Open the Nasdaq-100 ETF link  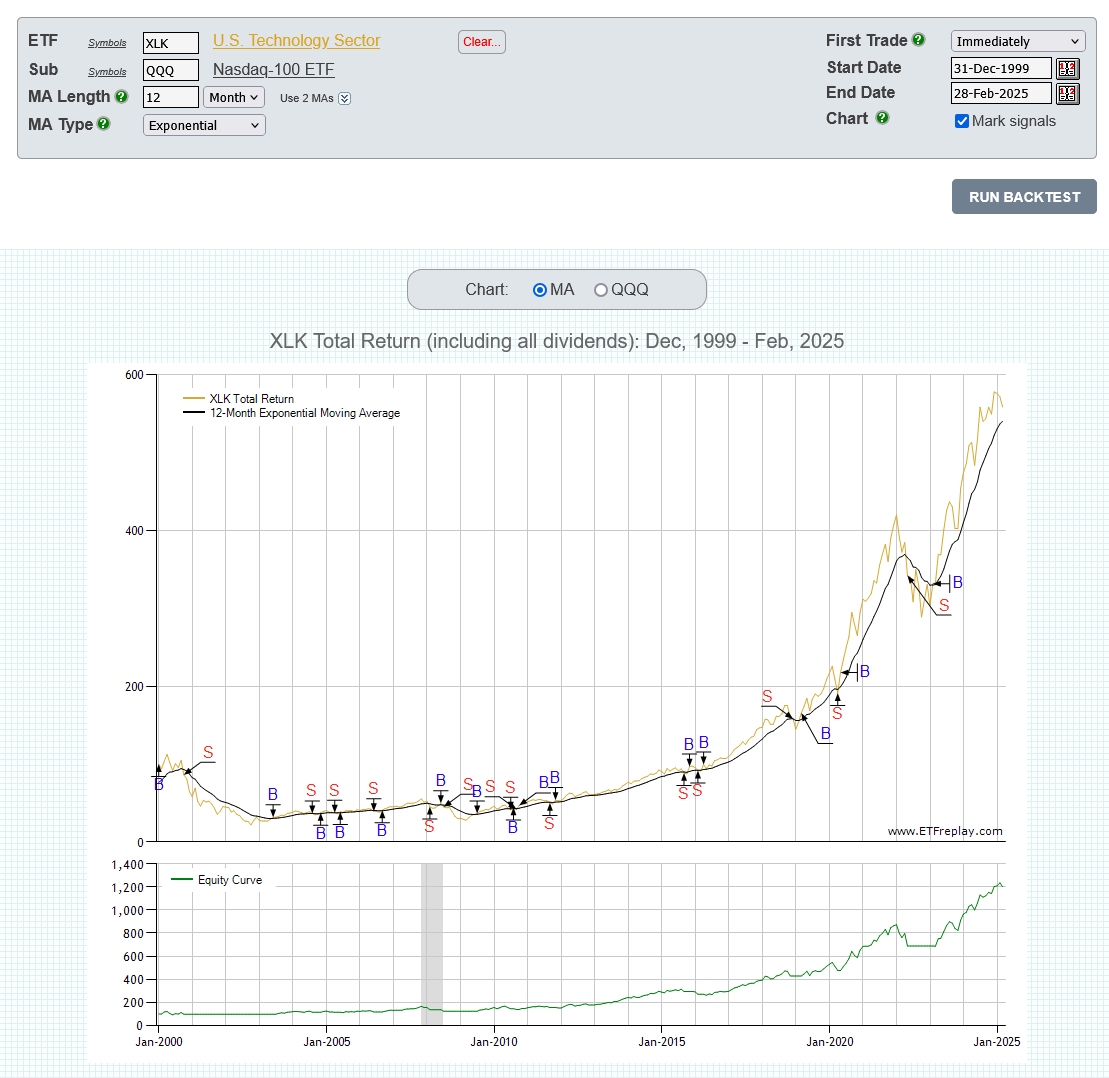click(x=274, y=69)
